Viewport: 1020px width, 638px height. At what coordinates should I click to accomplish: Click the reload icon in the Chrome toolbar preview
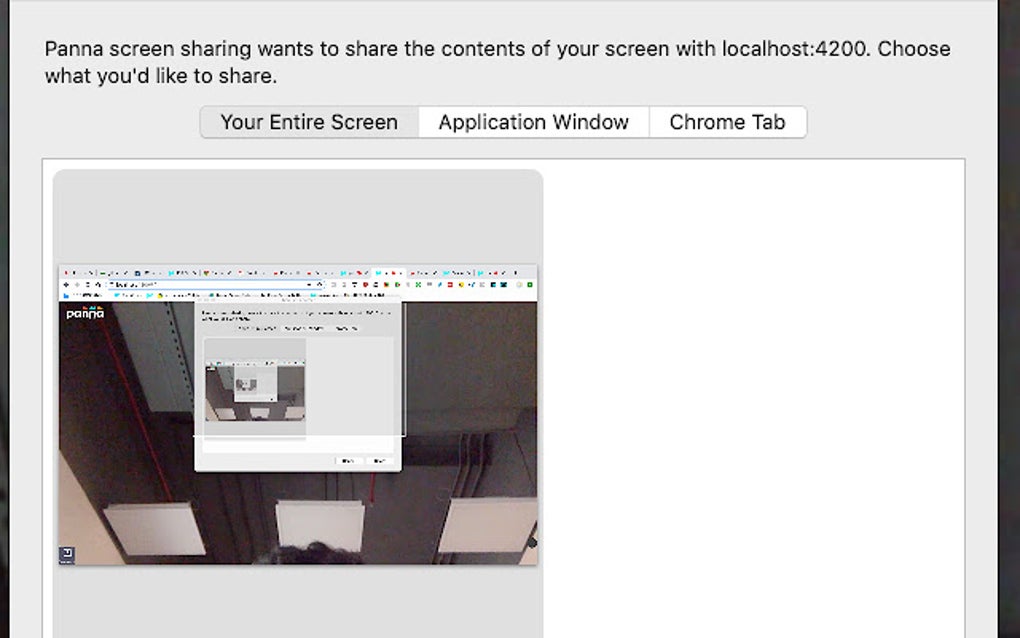click(88, 285)
